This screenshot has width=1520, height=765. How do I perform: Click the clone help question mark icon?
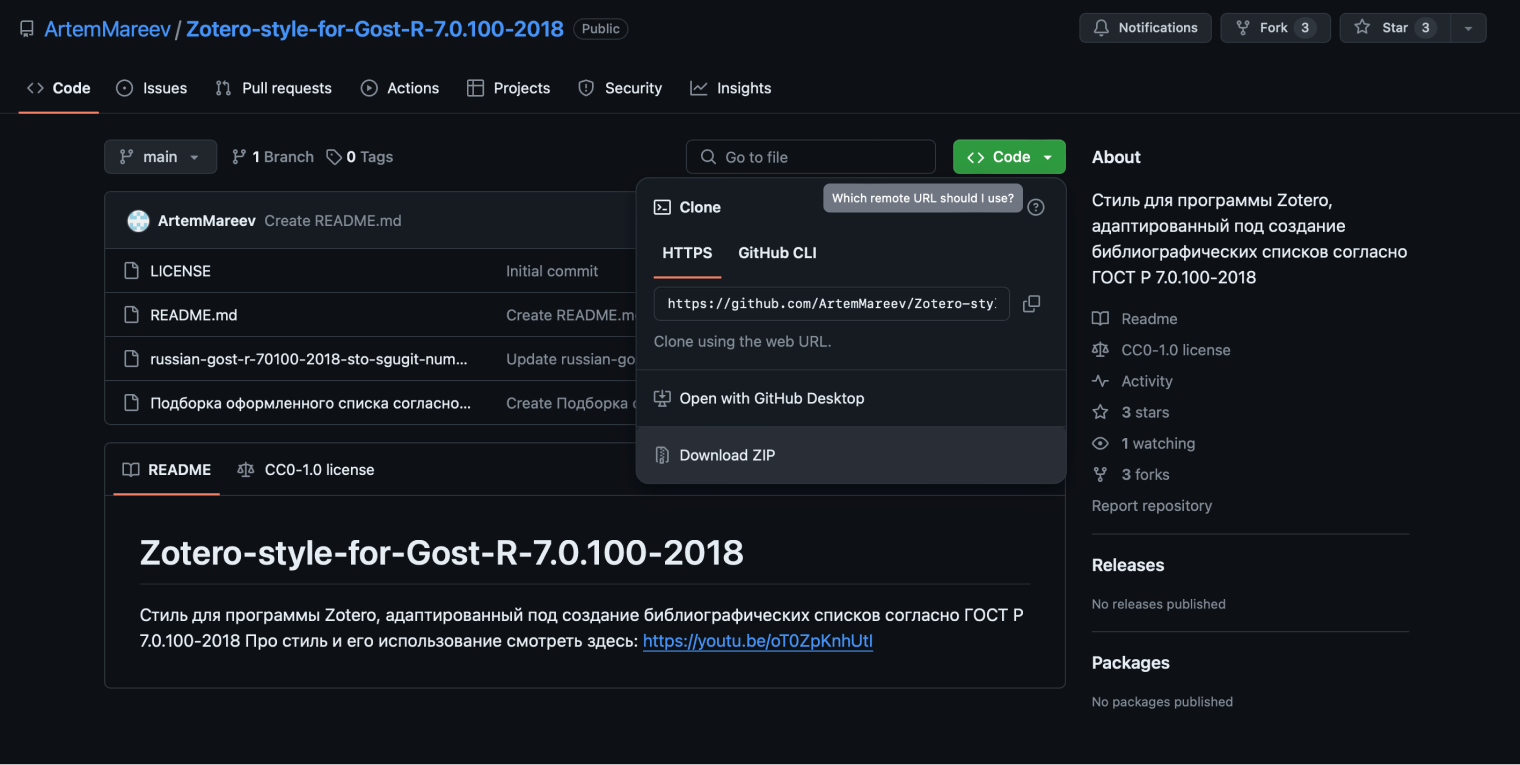pyautogui.click(x=1036, y=207)
